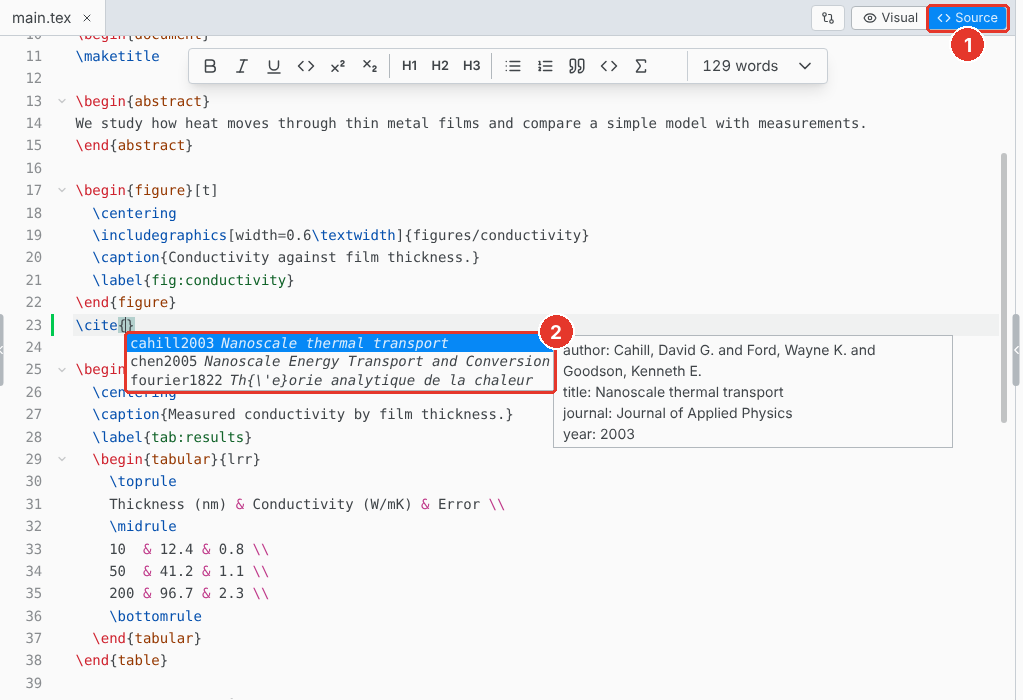Click the left panel collapse handle
Image resolution: width=1023 pixels, height=700 pixels.
2,350
